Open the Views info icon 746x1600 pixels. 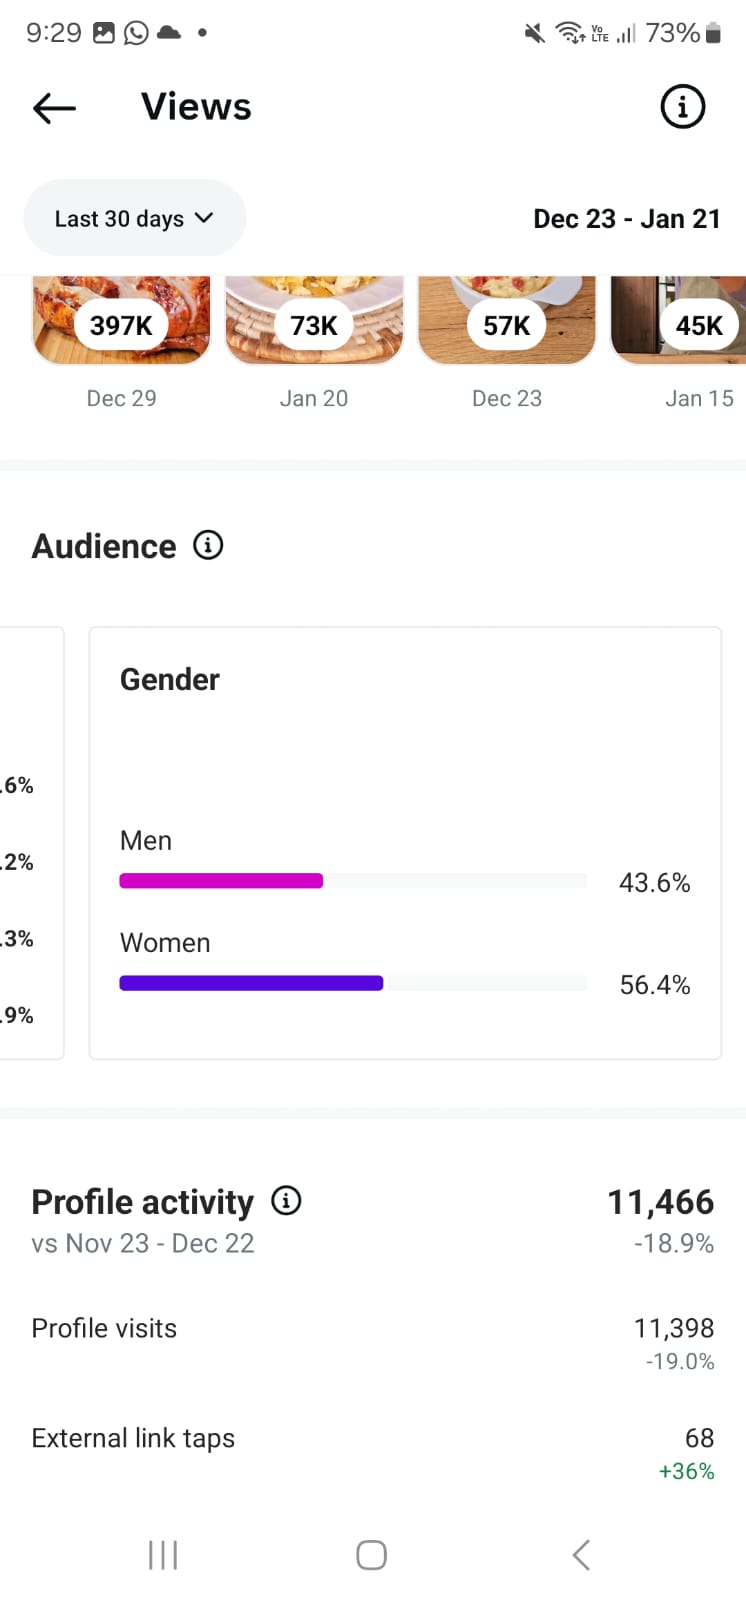pyautogui.click(x=683, y=106)
